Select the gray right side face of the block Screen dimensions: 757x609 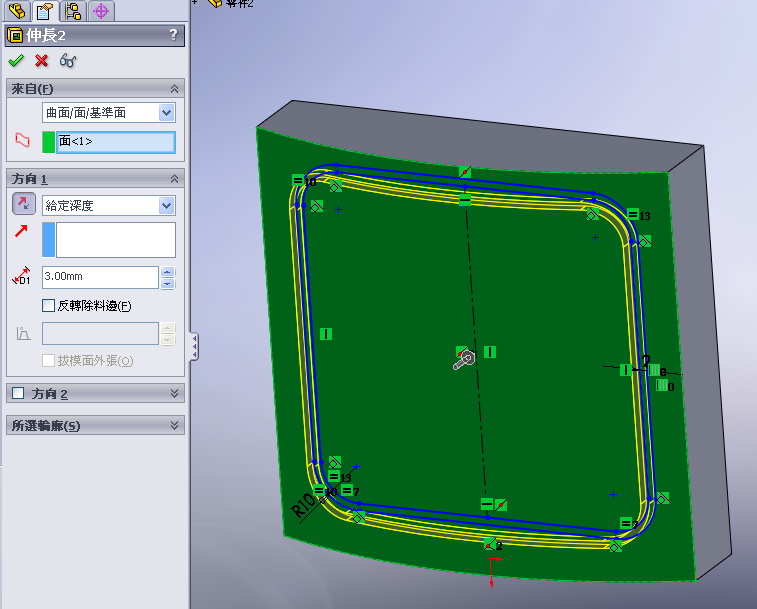pyautogui.click(x=700, y=362)
